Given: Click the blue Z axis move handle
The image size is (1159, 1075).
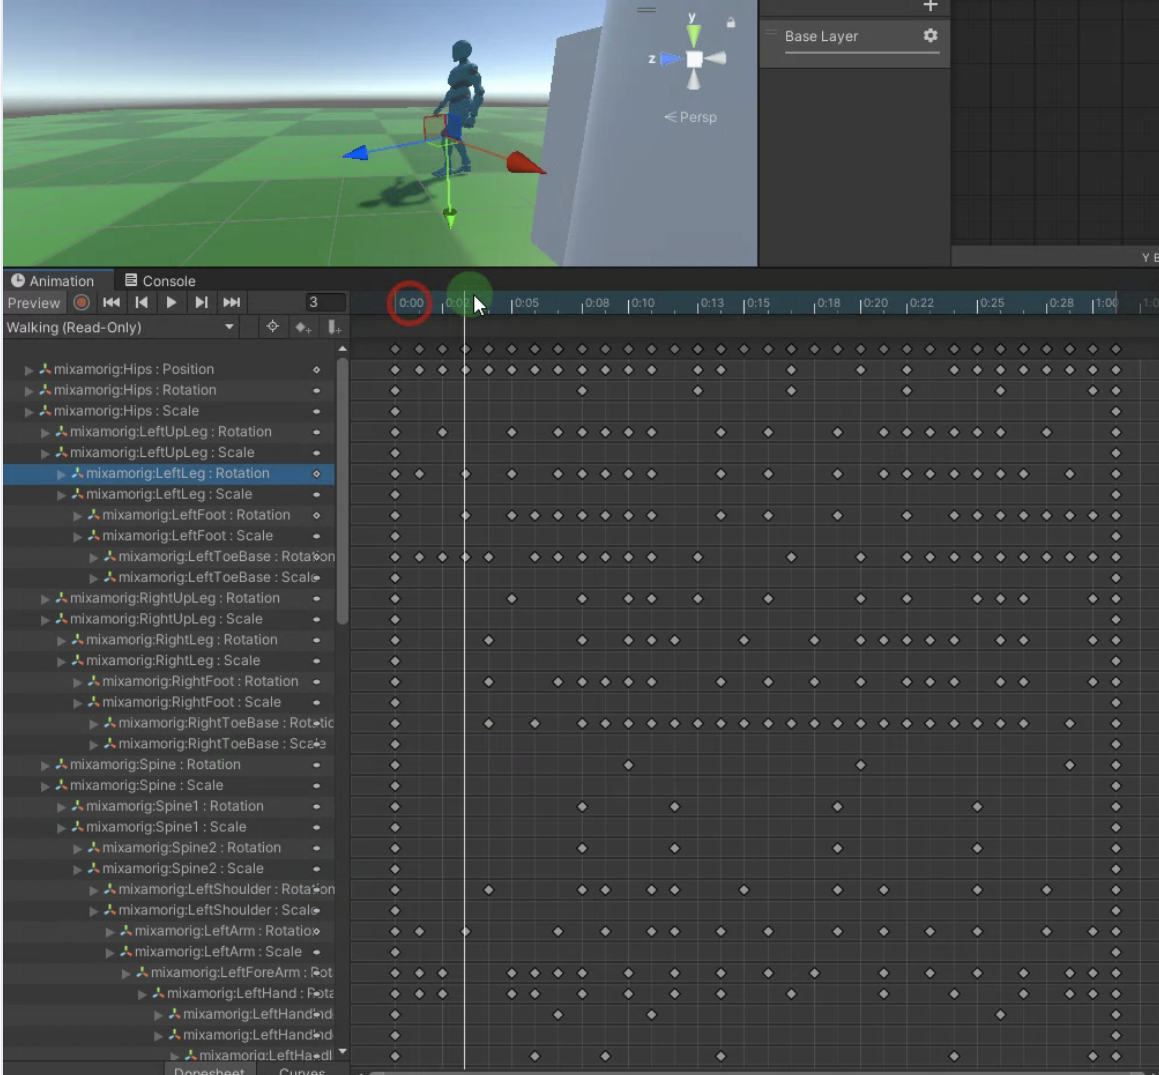Looking at the screenshot, I should [x=356, y=154].
